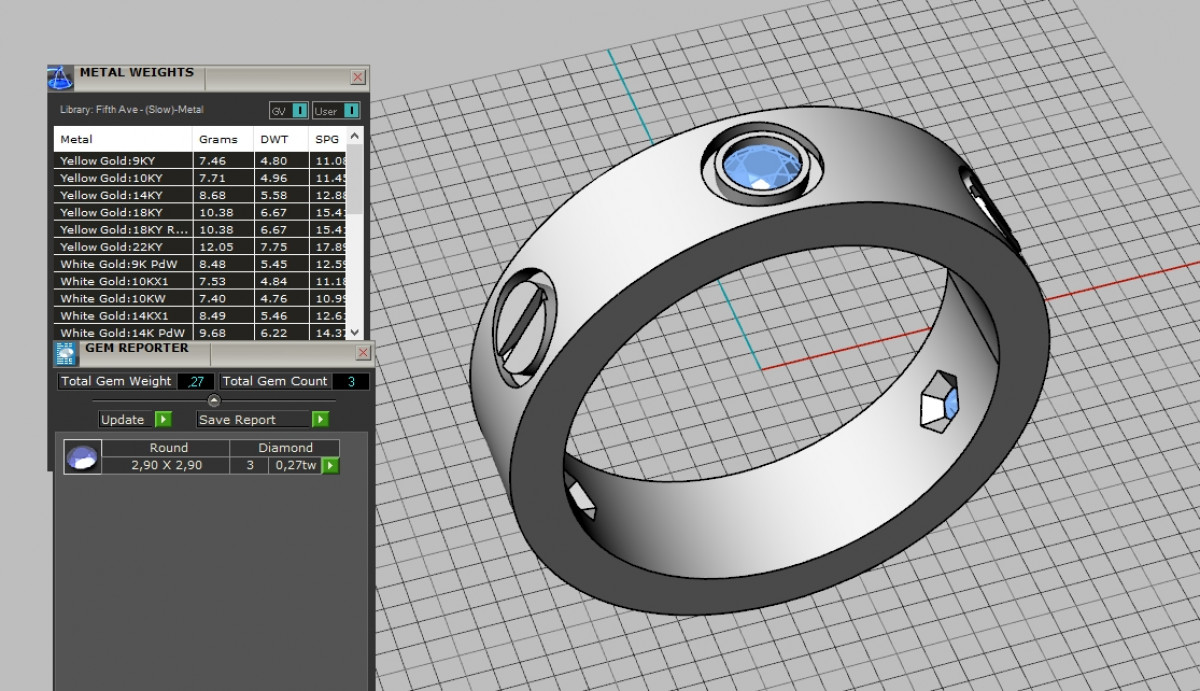Toggle the User library switch
This screenshot has height=691, width=1200.
[x=351, y=111]
